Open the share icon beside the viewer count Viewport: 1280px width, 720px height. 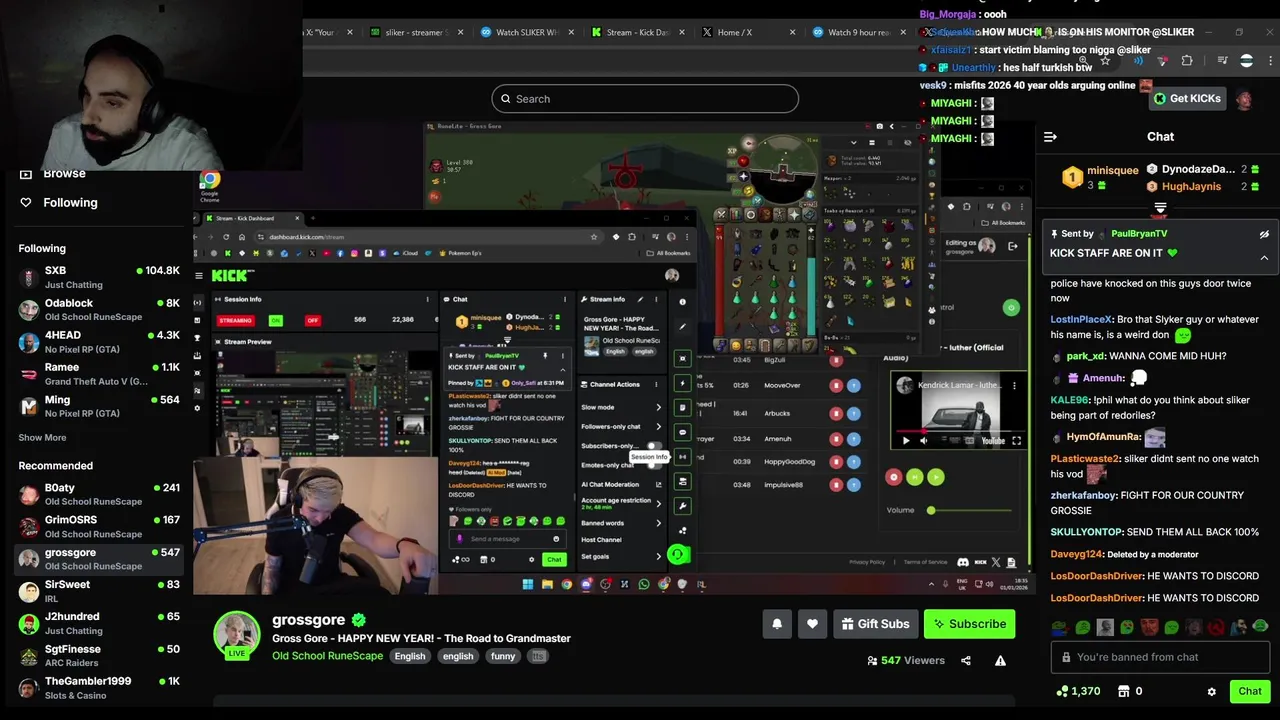[x=966, y=660]
